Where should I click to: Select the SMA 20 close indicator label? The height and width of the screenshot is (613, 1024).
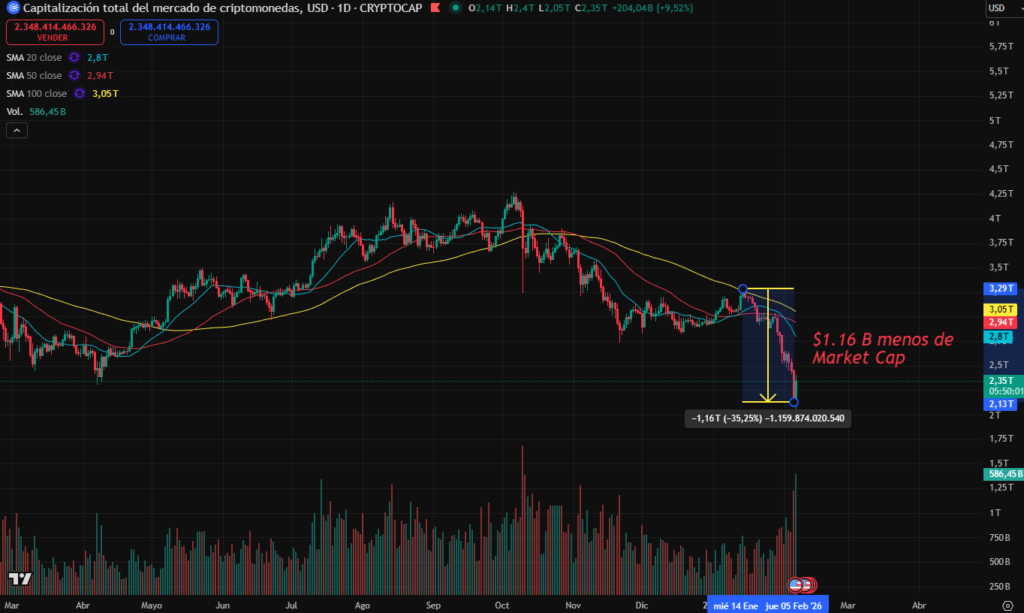click(x=33, y=57)
